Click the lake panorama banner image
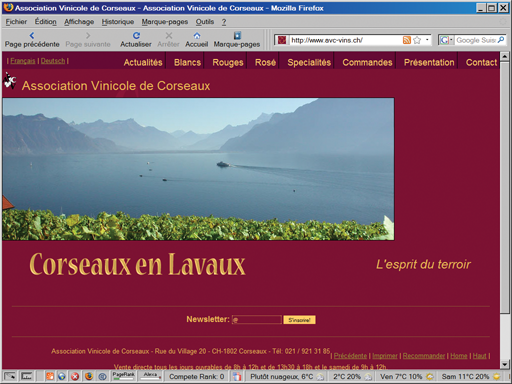The height and width of the screenshot is (384, 512). click(198, 169)
